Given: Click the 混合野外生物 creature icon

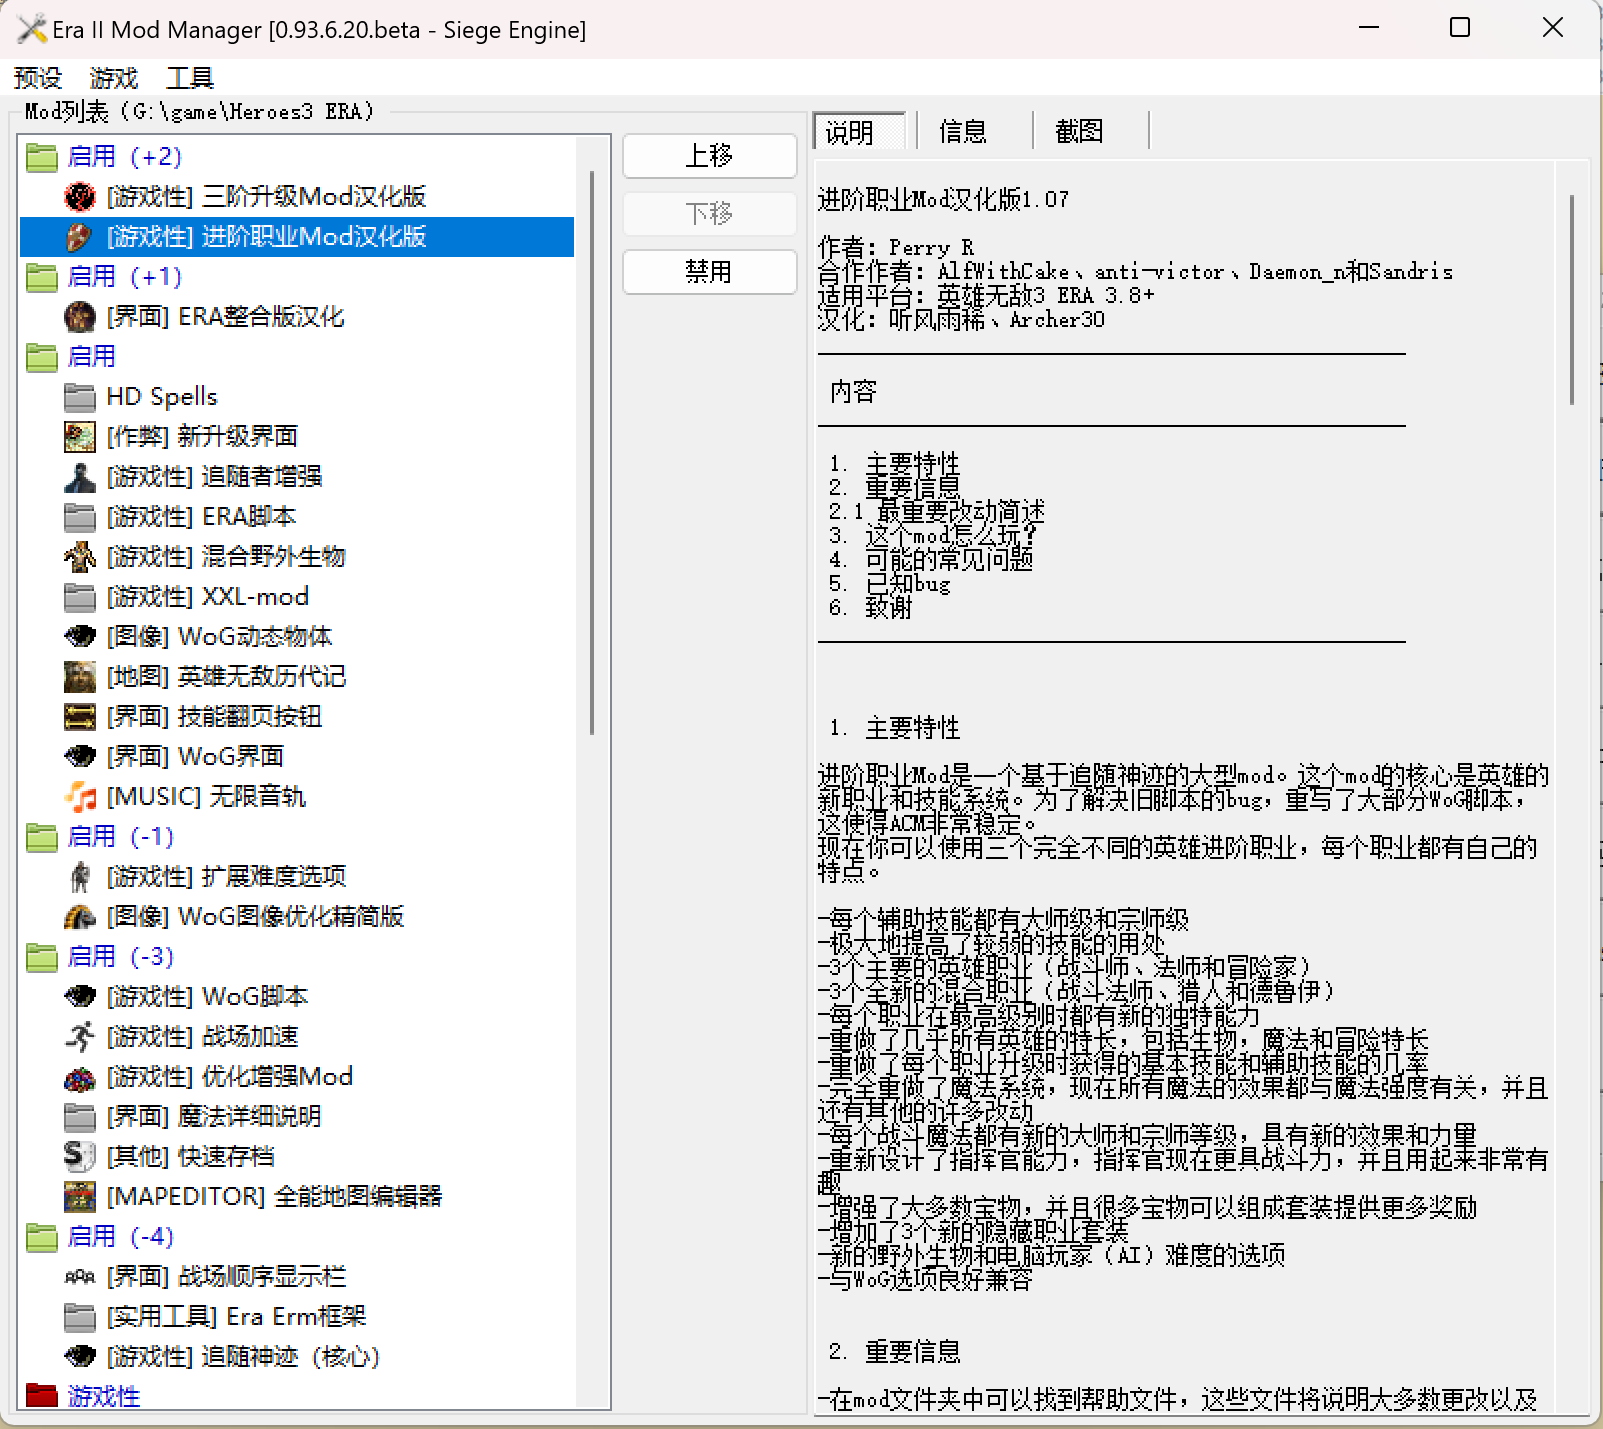Looking at the screenshot, I should (80, 557).
